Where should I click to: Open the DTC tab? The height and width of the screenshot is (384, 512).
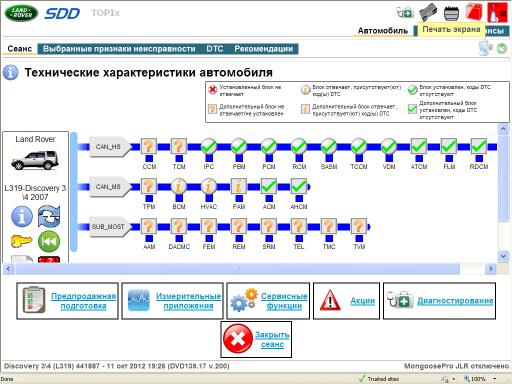(215, 49)
